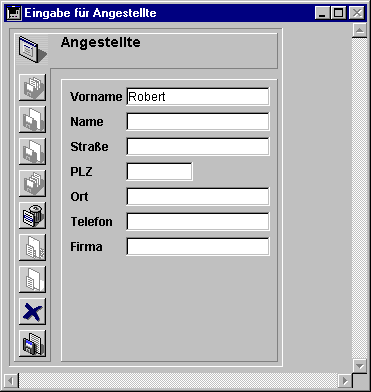Open the window system menu icon in title bar
Viewport: 371px width, 392px height.
coord(14,13)
